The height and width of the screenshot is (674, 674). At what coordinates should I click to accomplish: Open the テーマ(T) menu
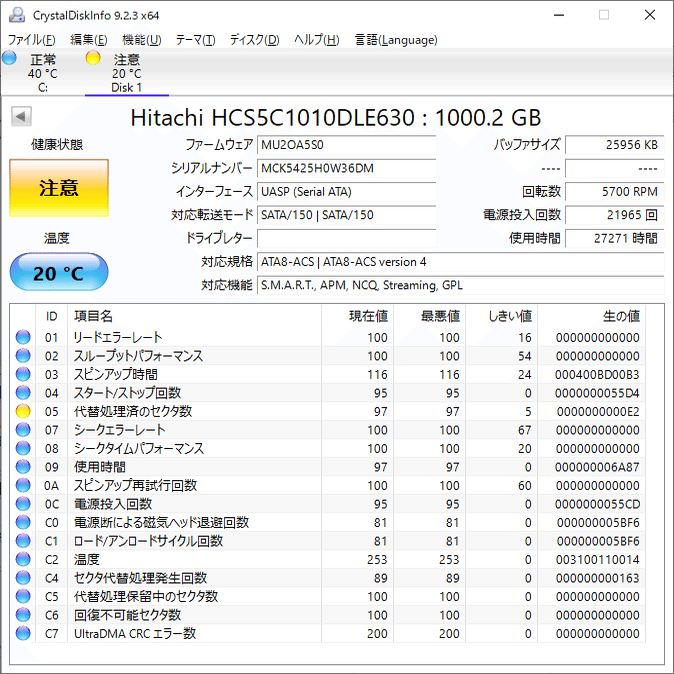click(195, 40)
